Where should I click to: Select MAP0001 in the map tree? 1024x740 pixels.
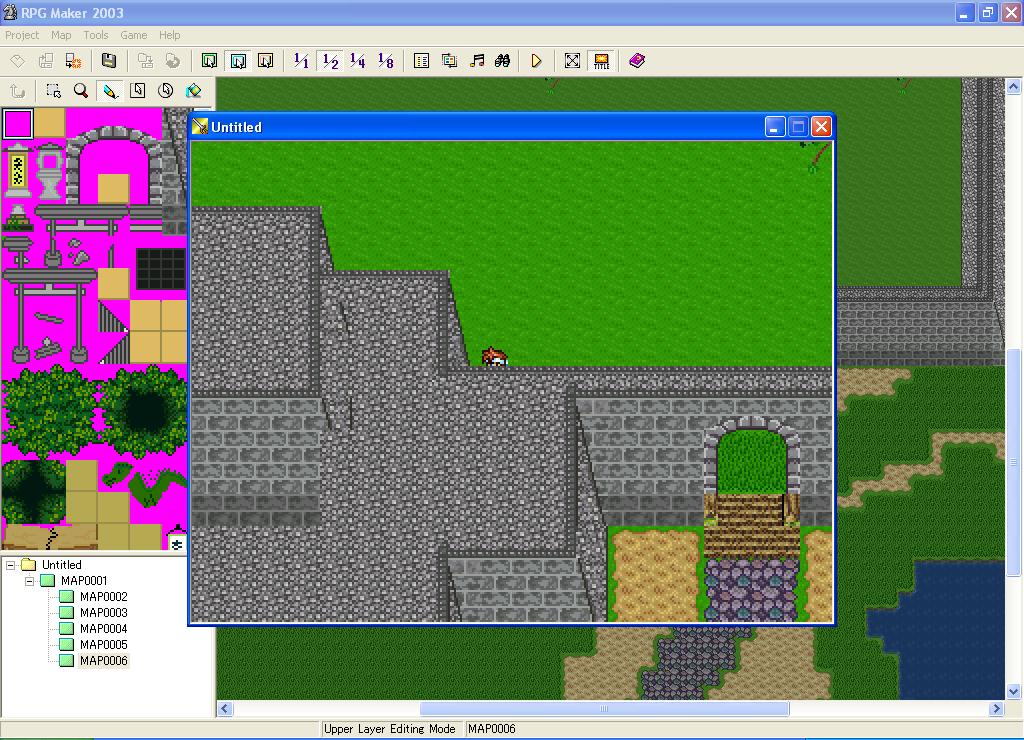pyautogui.click(x=84, y=581)
